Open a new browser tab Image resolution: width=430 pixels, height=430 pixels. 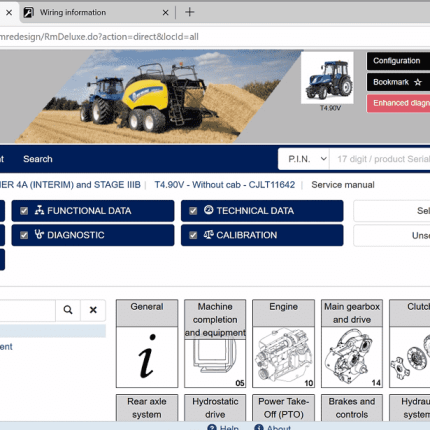190,12
